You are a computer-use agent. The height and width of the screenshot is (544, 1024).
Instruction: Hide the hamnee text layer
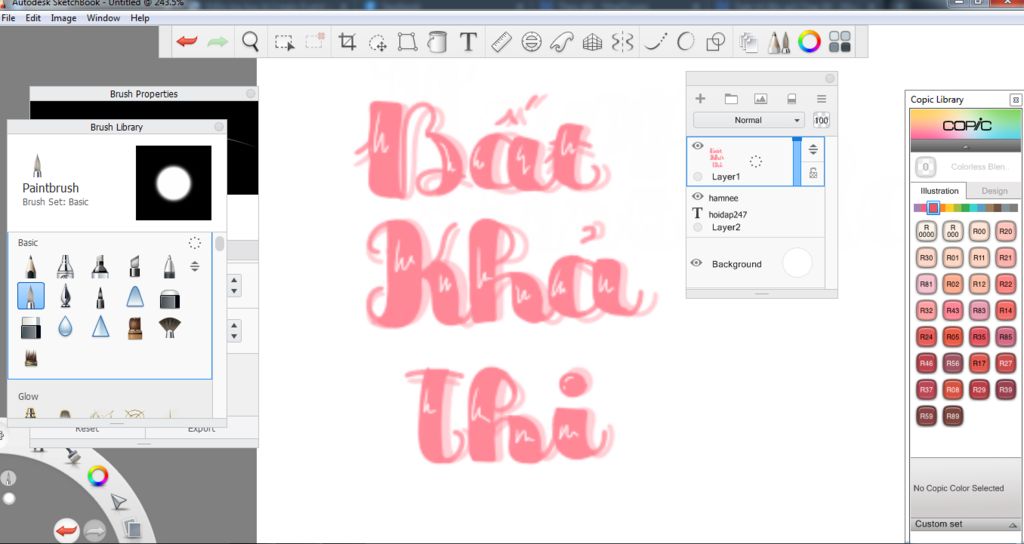tap(697, 197)
